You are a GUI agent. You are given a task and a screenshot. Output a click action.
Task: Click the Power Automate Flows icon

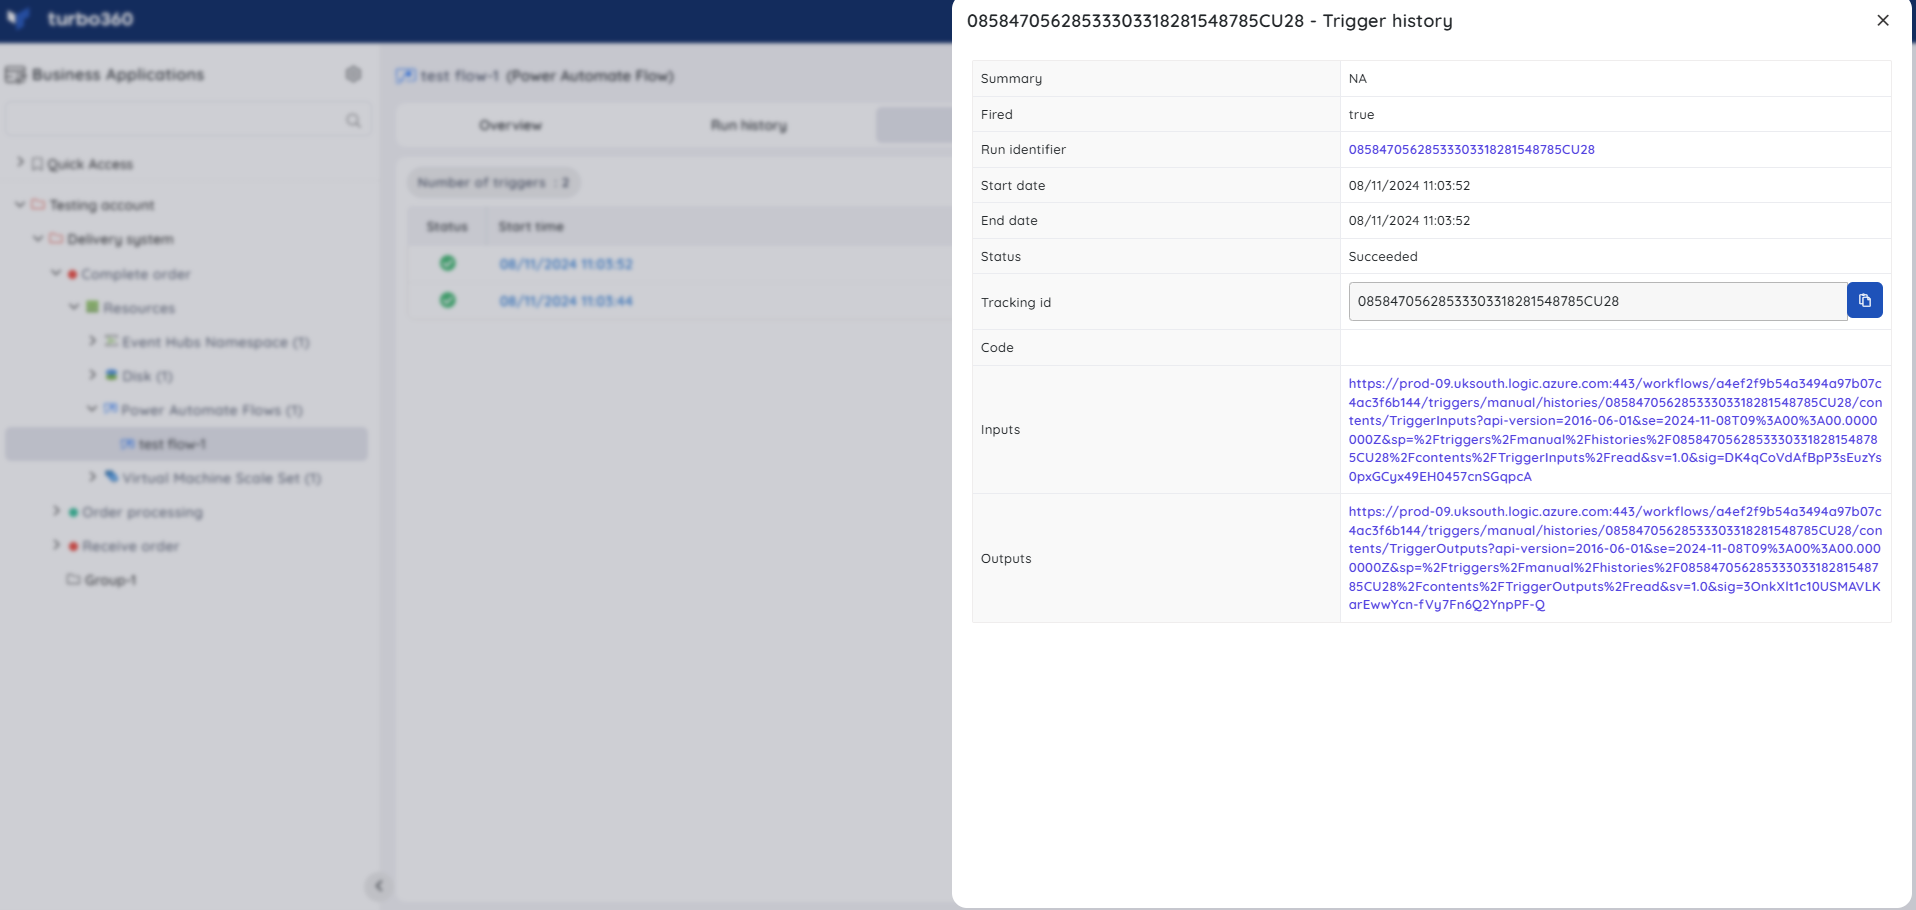111,409
